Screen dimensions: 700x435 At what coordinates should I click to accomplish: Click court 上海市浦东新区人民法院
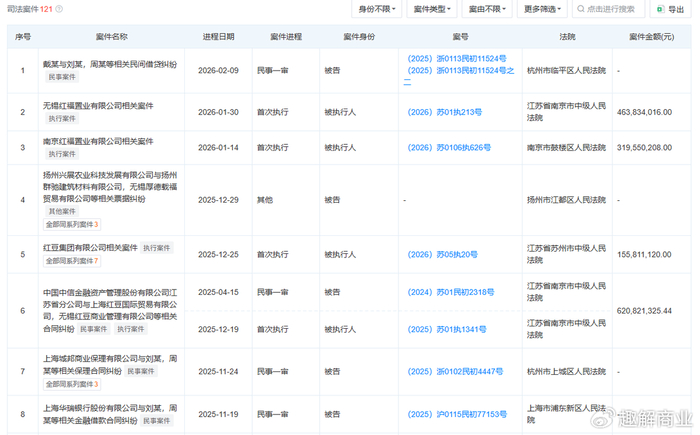567,414
